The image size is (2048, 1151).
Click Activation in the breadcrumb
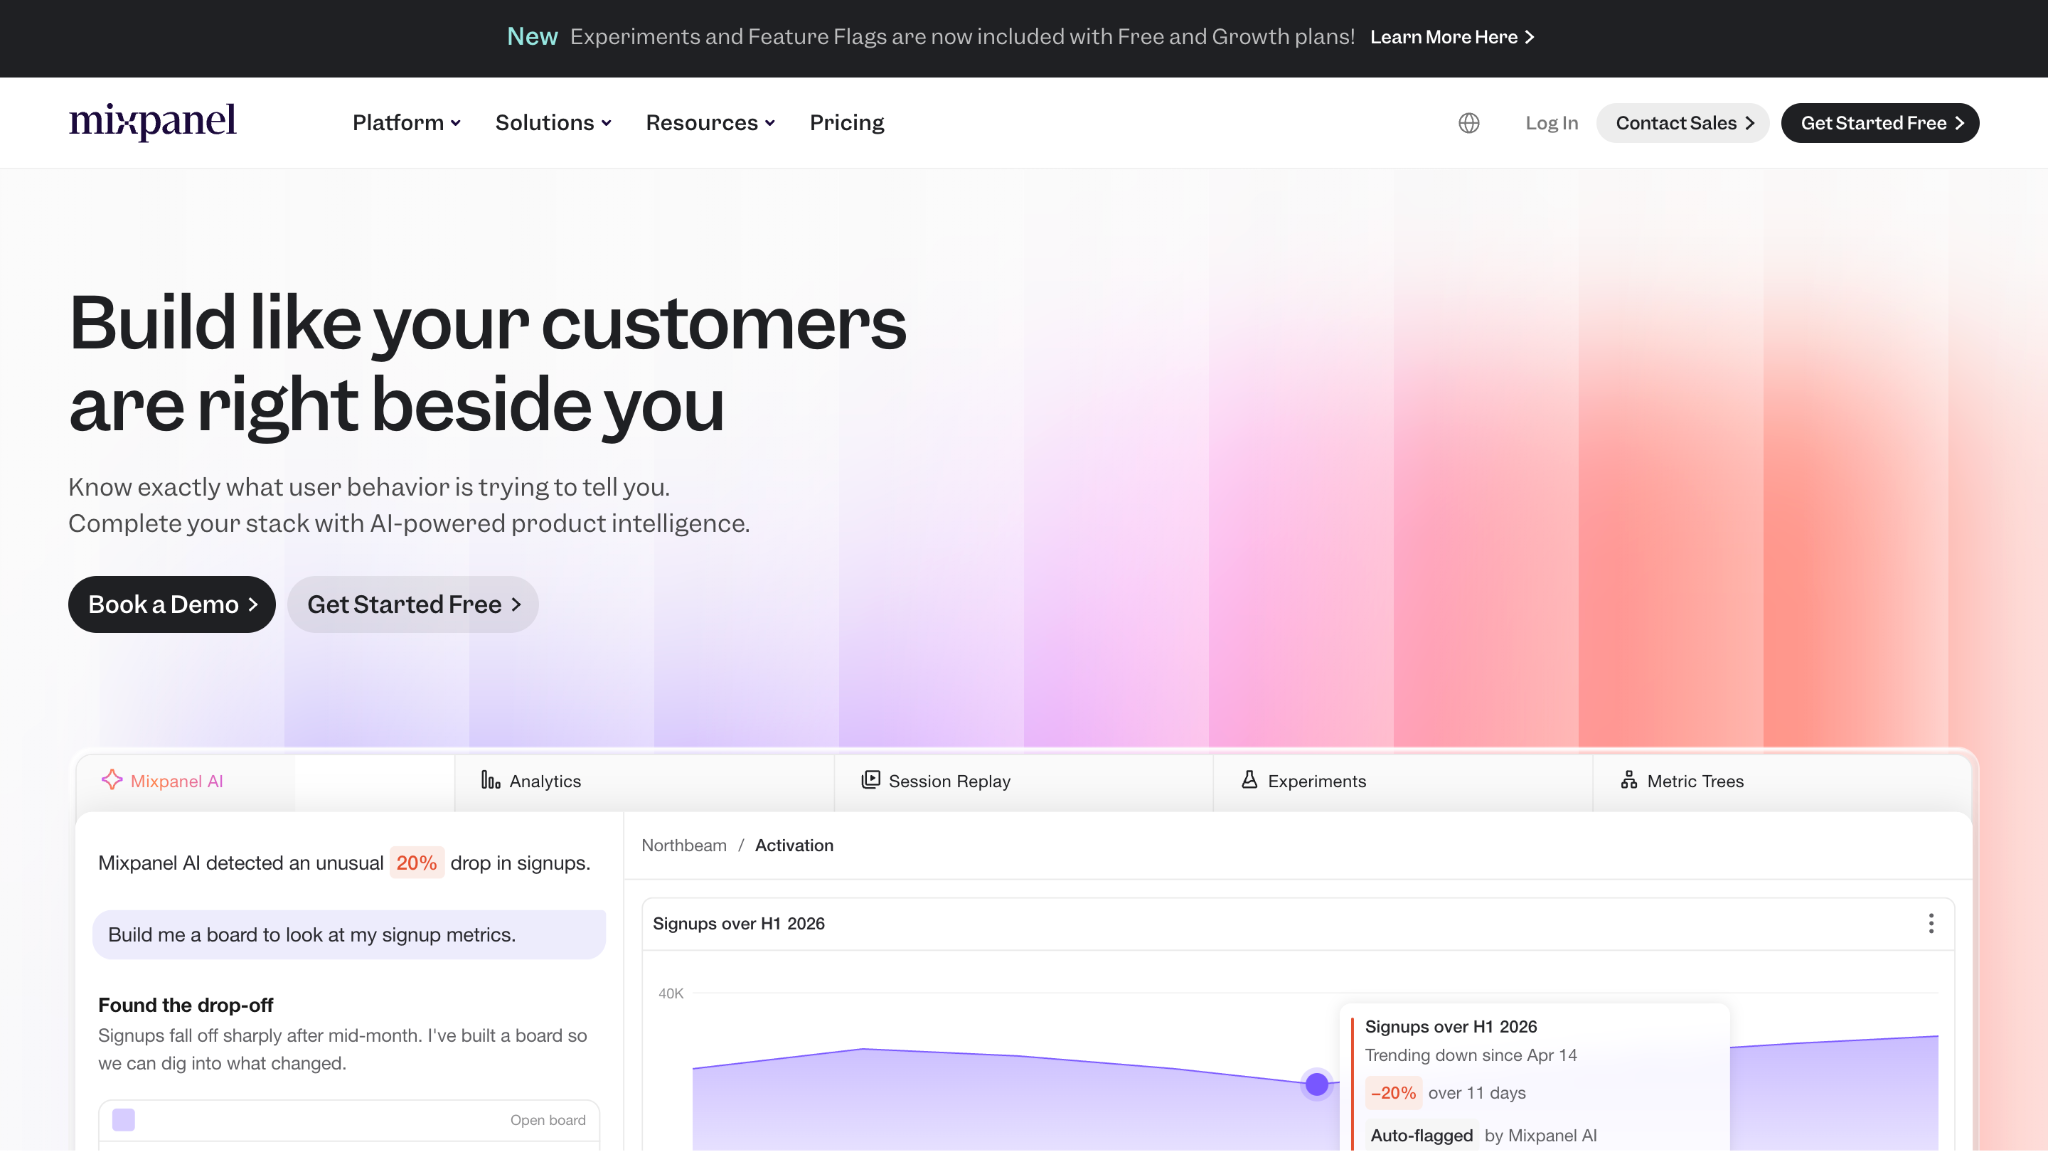point(794,845)
